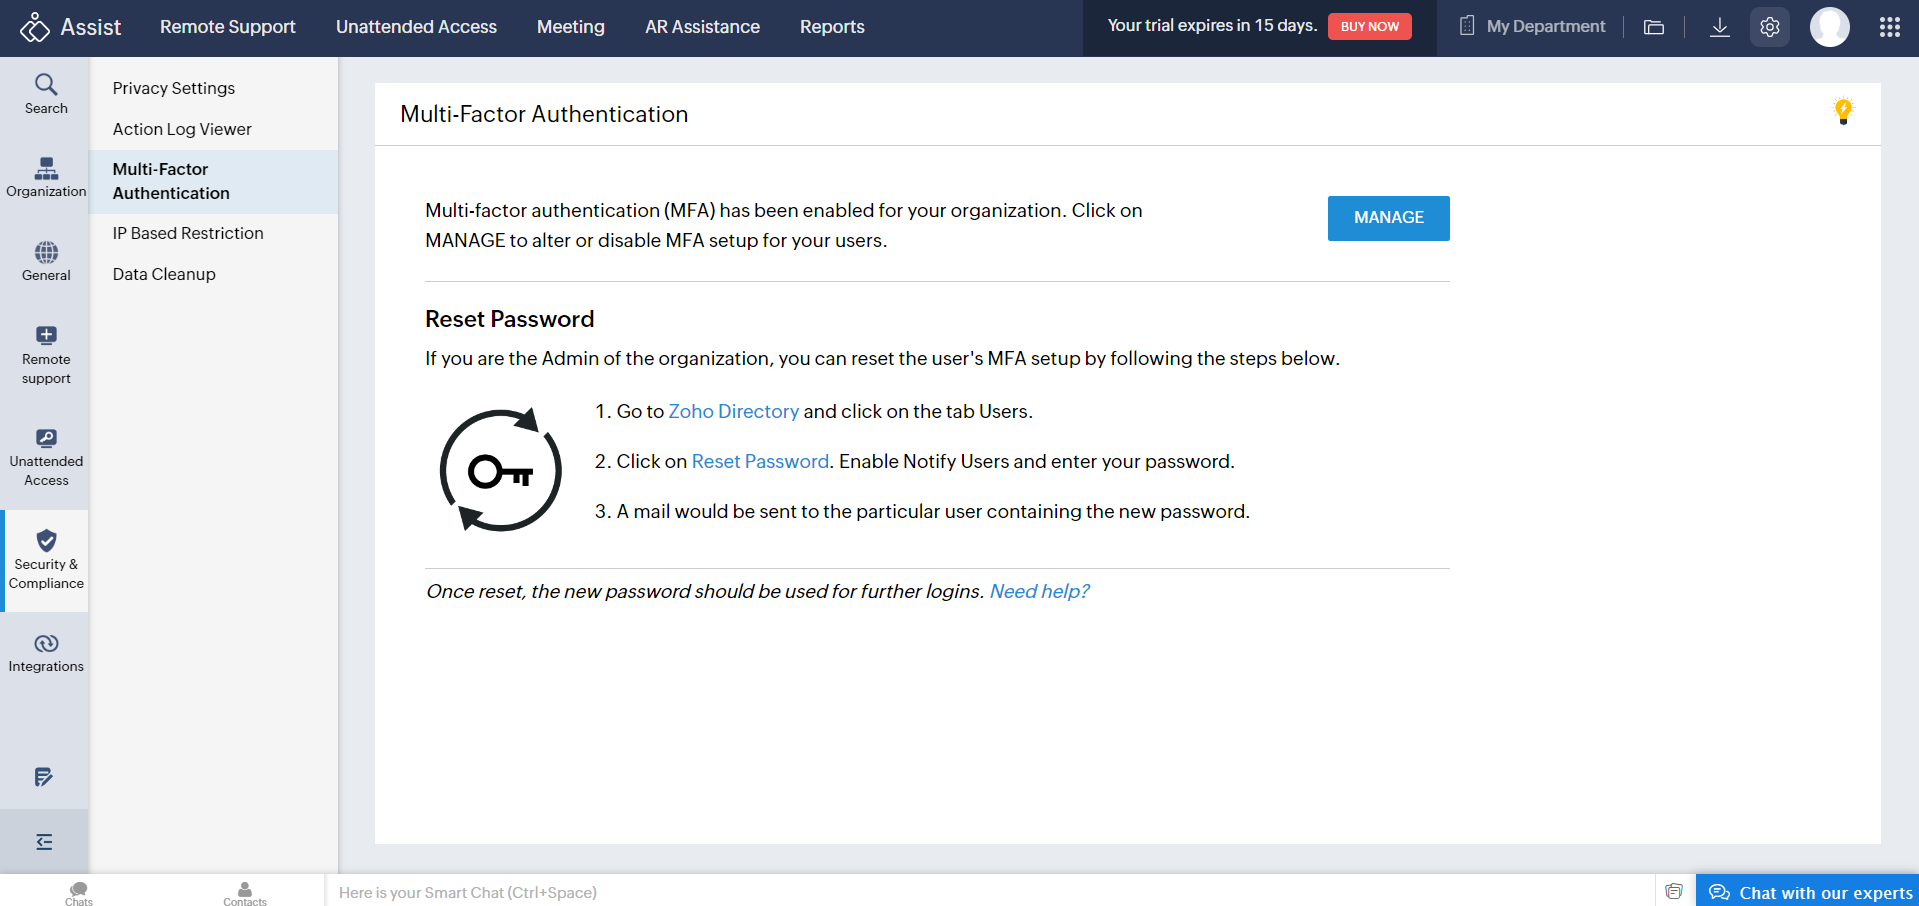Click the MANAGE button

(1388, 218)
